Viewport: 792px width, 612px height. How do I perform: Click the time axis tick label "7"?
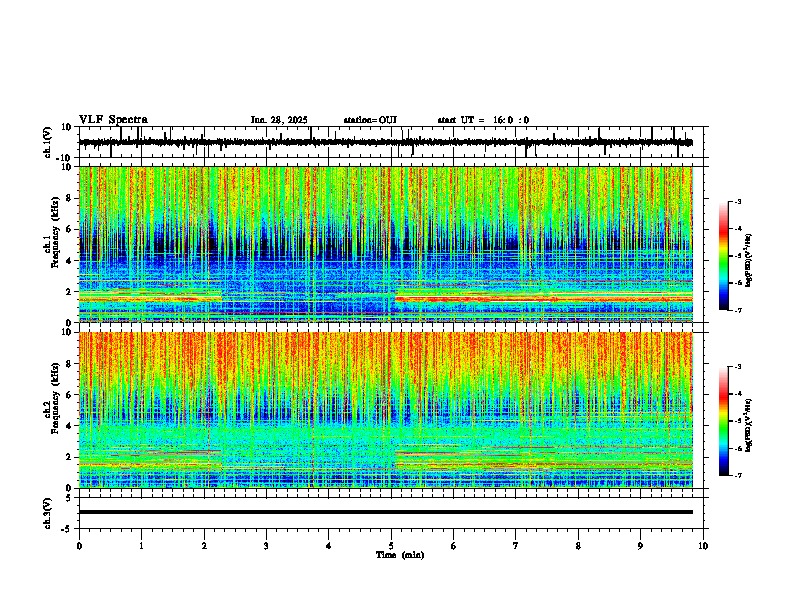pos(516,546)
